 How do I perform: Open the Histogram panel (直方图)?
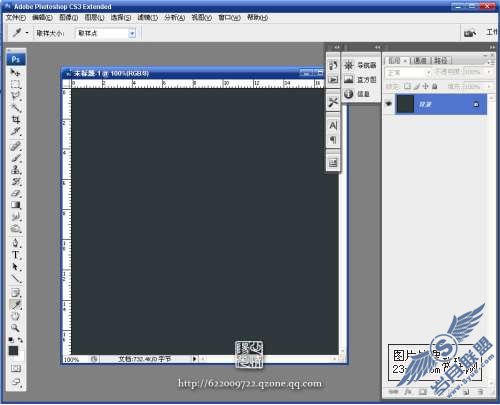tap(361, 80)
